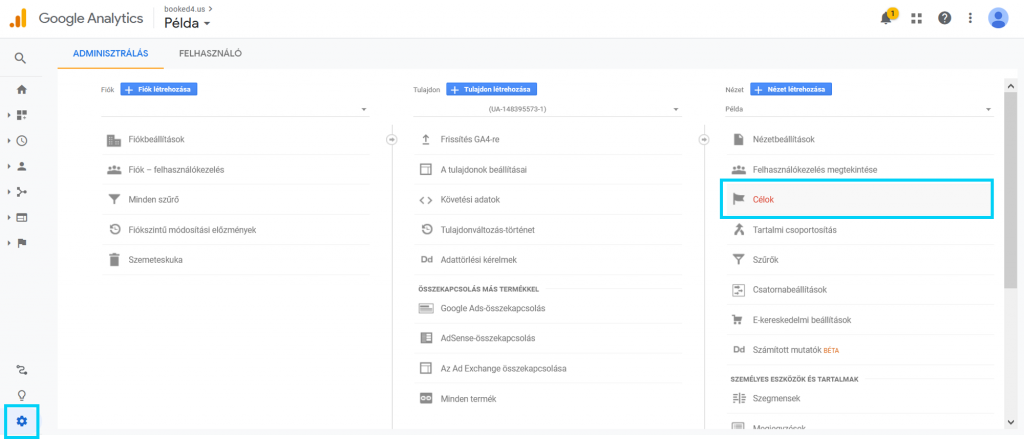Open the Nézet Példa view dropdown
The image size is (1024, 439).
[859, 109]
